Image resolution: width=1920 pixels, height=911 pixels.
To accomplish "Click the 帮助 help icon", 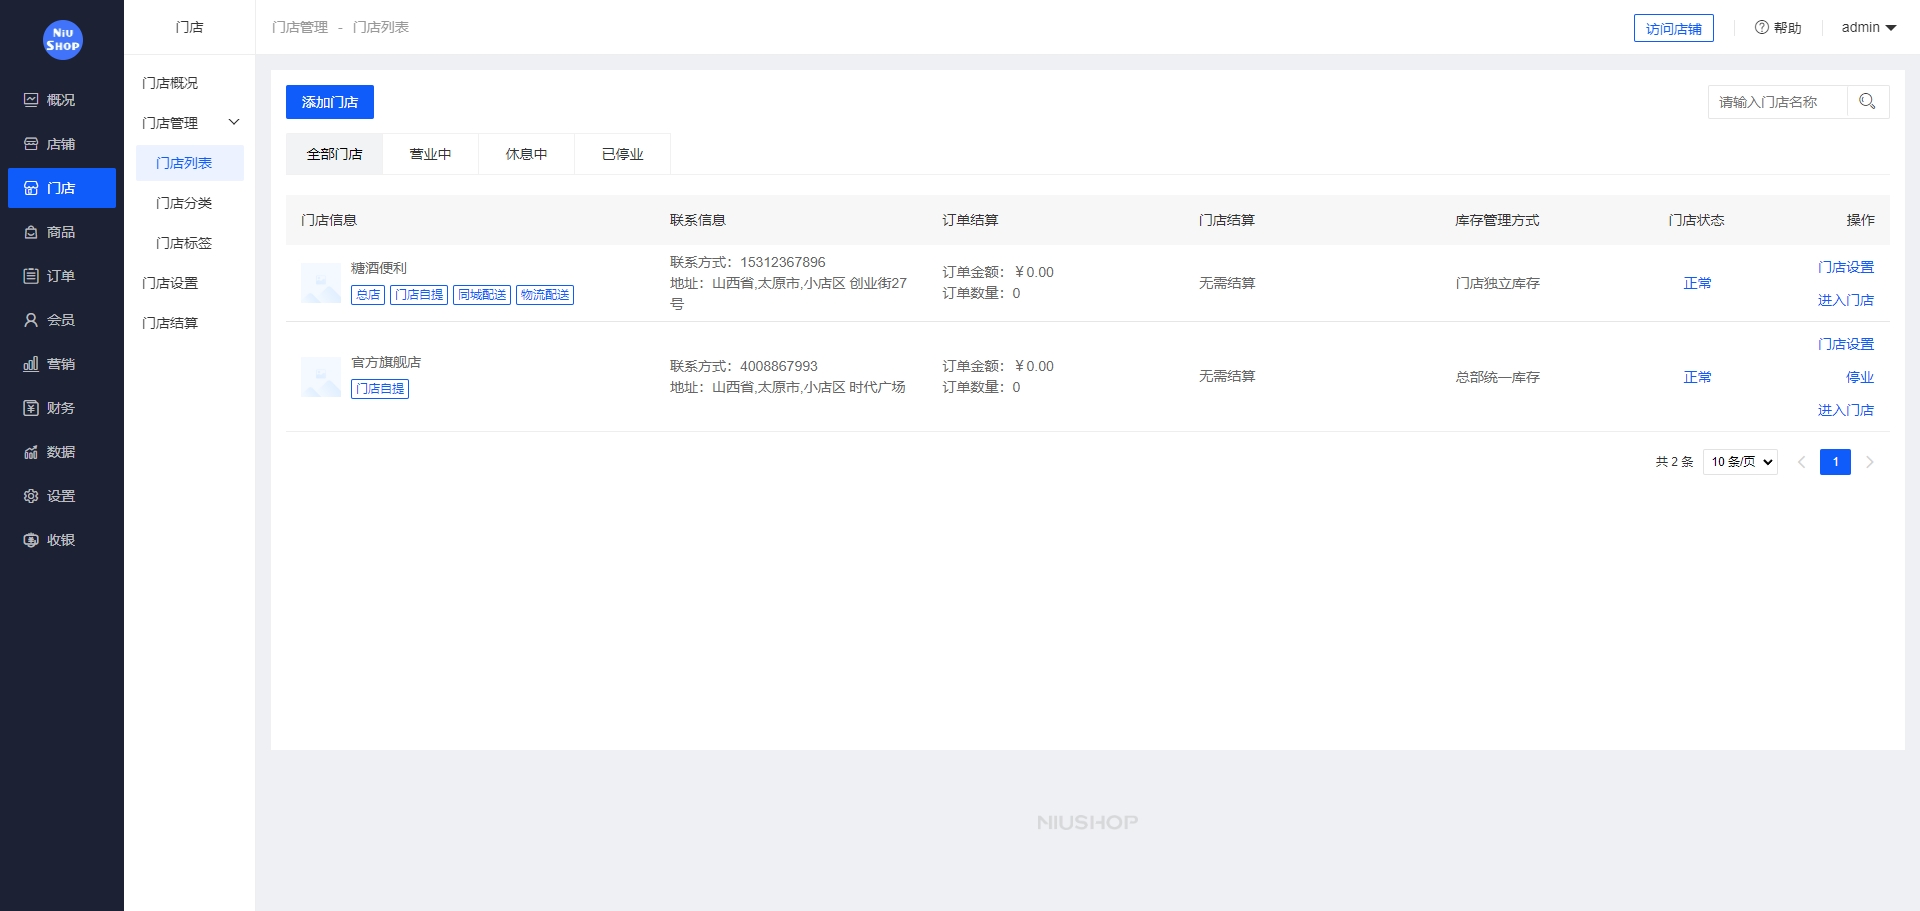I will (1762, 28).
